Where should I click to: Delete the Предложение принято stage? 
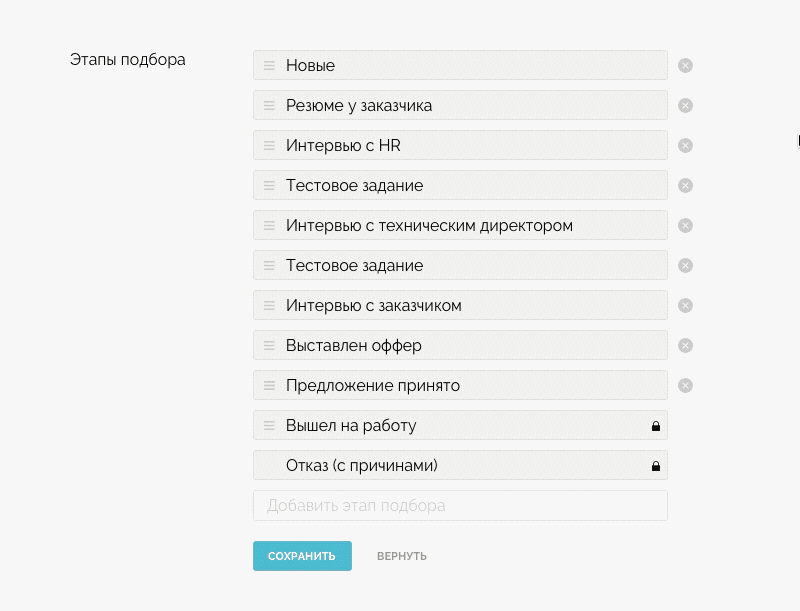pyautogui.click(x=685, y=385)
